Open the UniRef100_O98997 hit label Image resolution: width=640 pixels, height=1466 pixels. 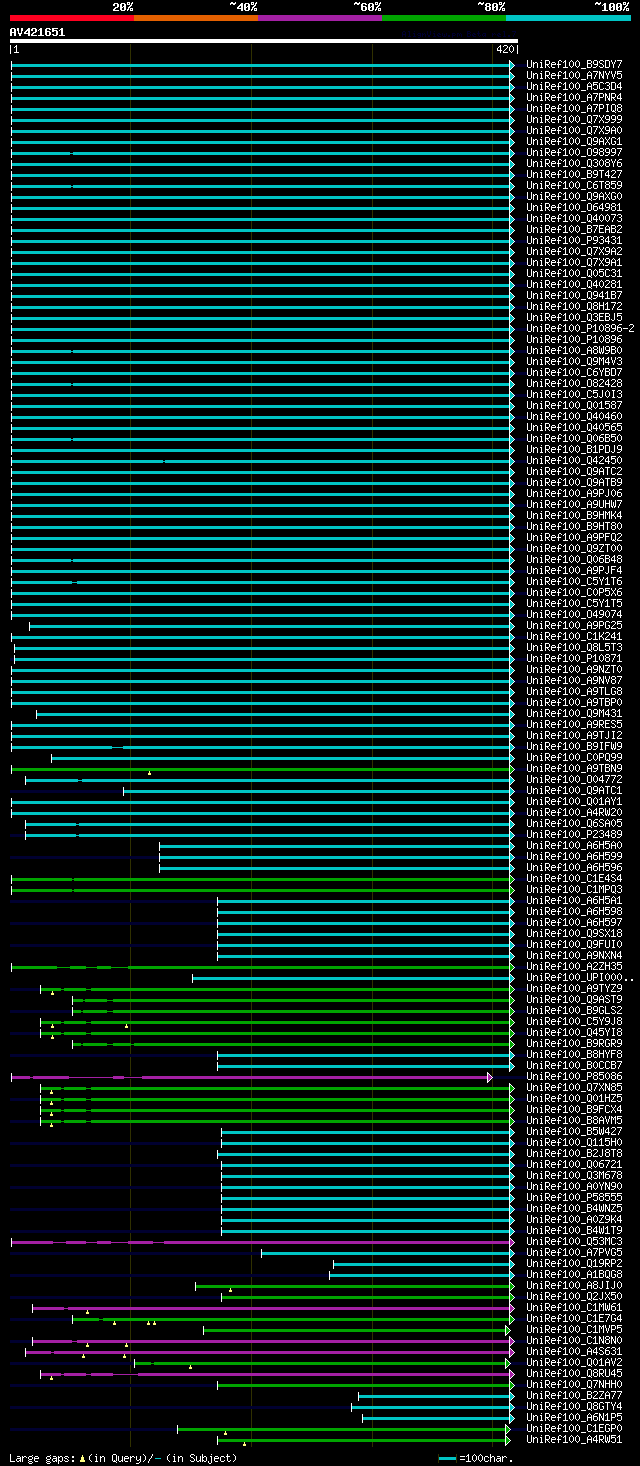click(574, 152)
